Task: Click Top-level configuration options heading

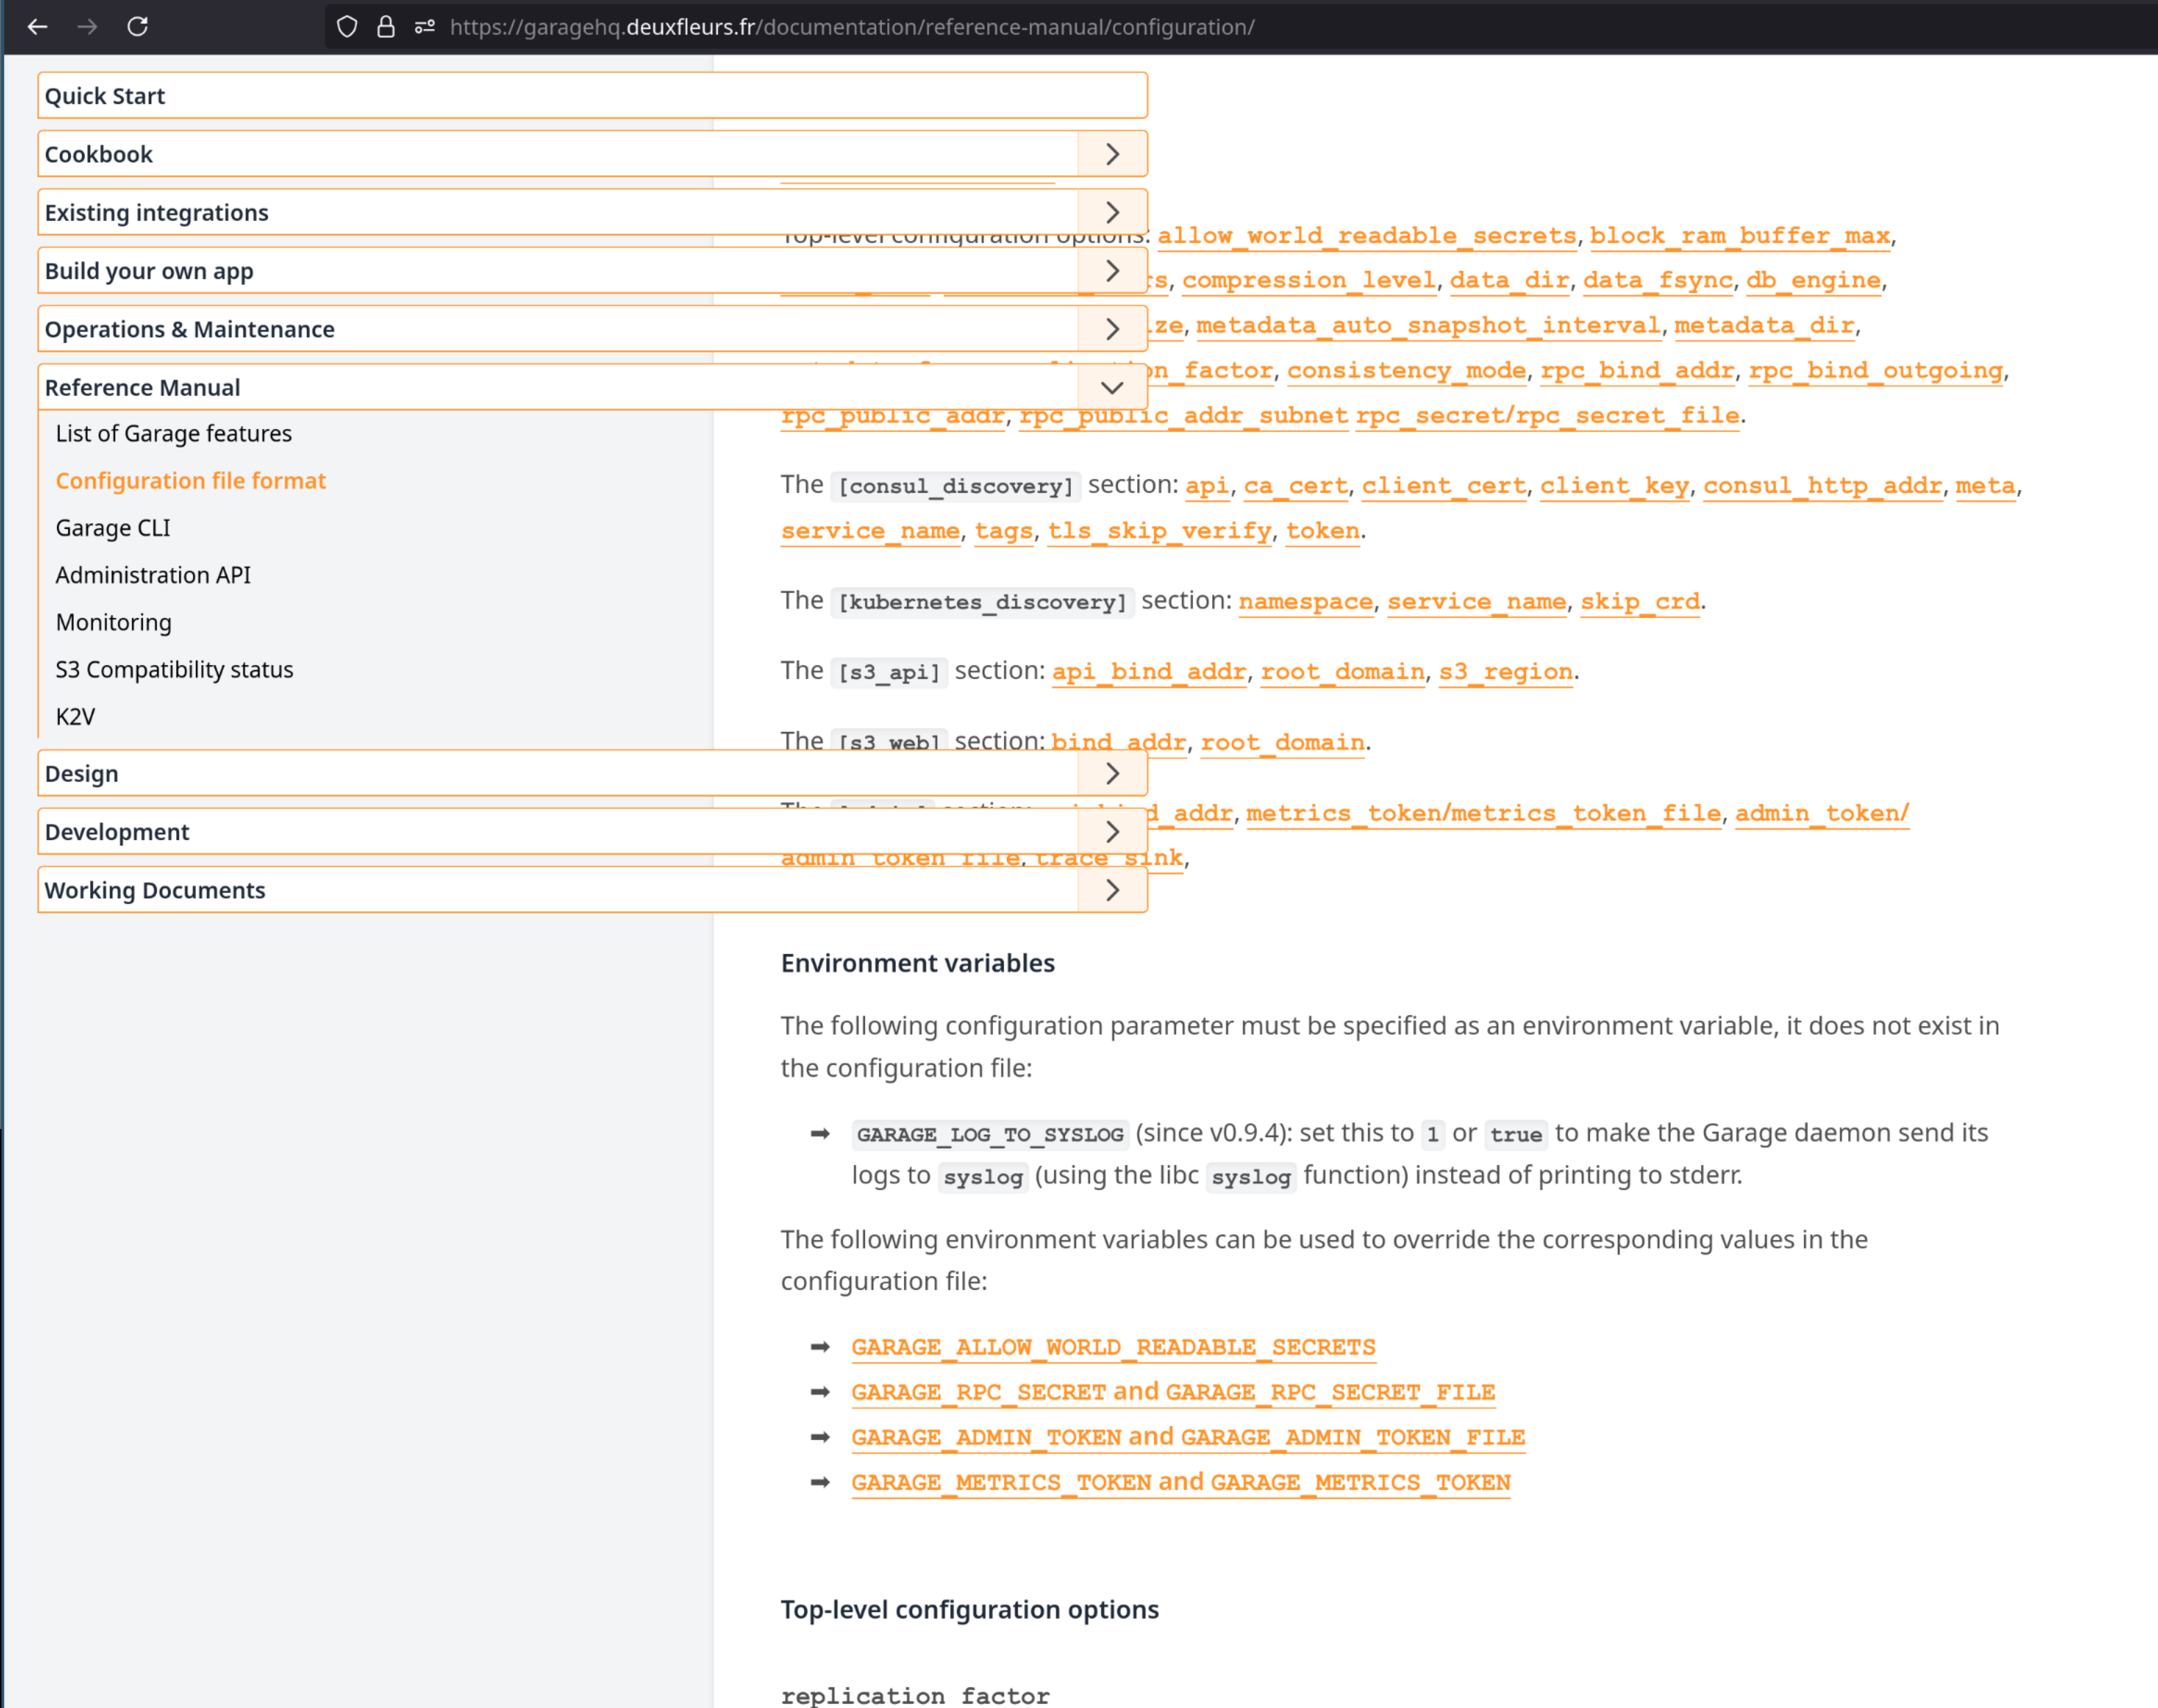Action: point(970,1609)
